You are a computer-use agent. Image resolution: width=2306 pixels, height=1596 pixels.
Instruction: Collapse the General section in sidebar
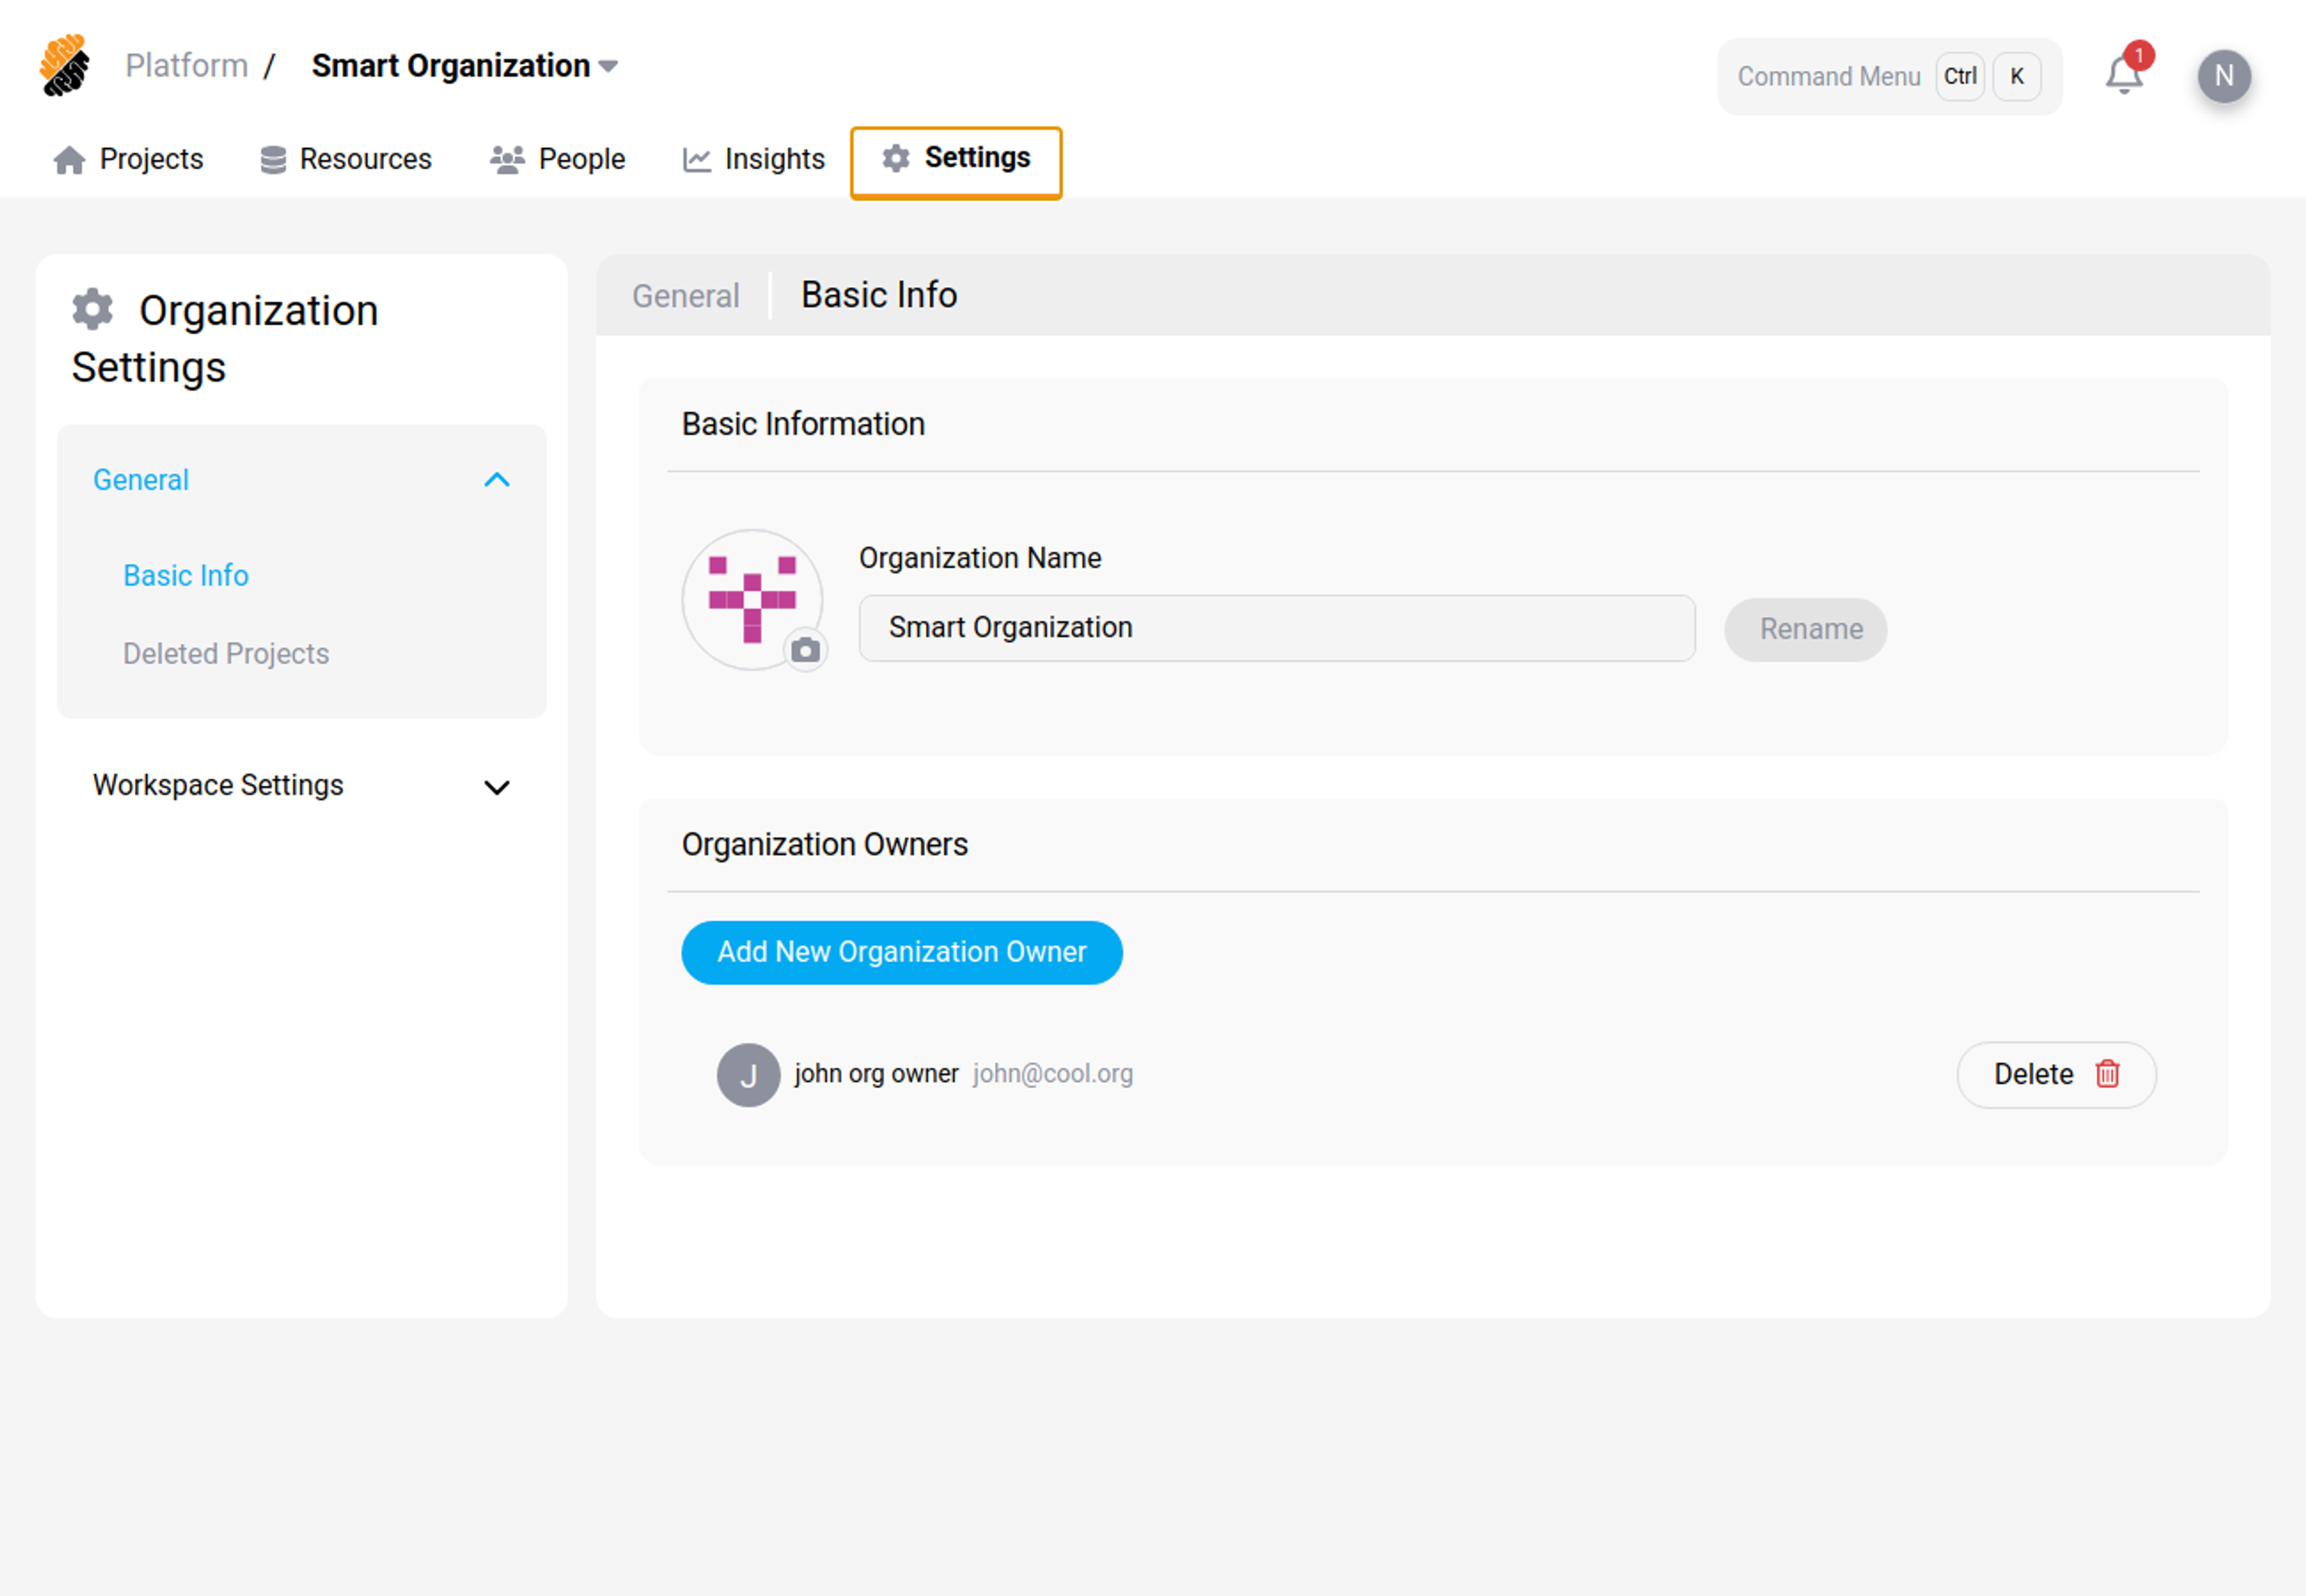tap(497, 481)
